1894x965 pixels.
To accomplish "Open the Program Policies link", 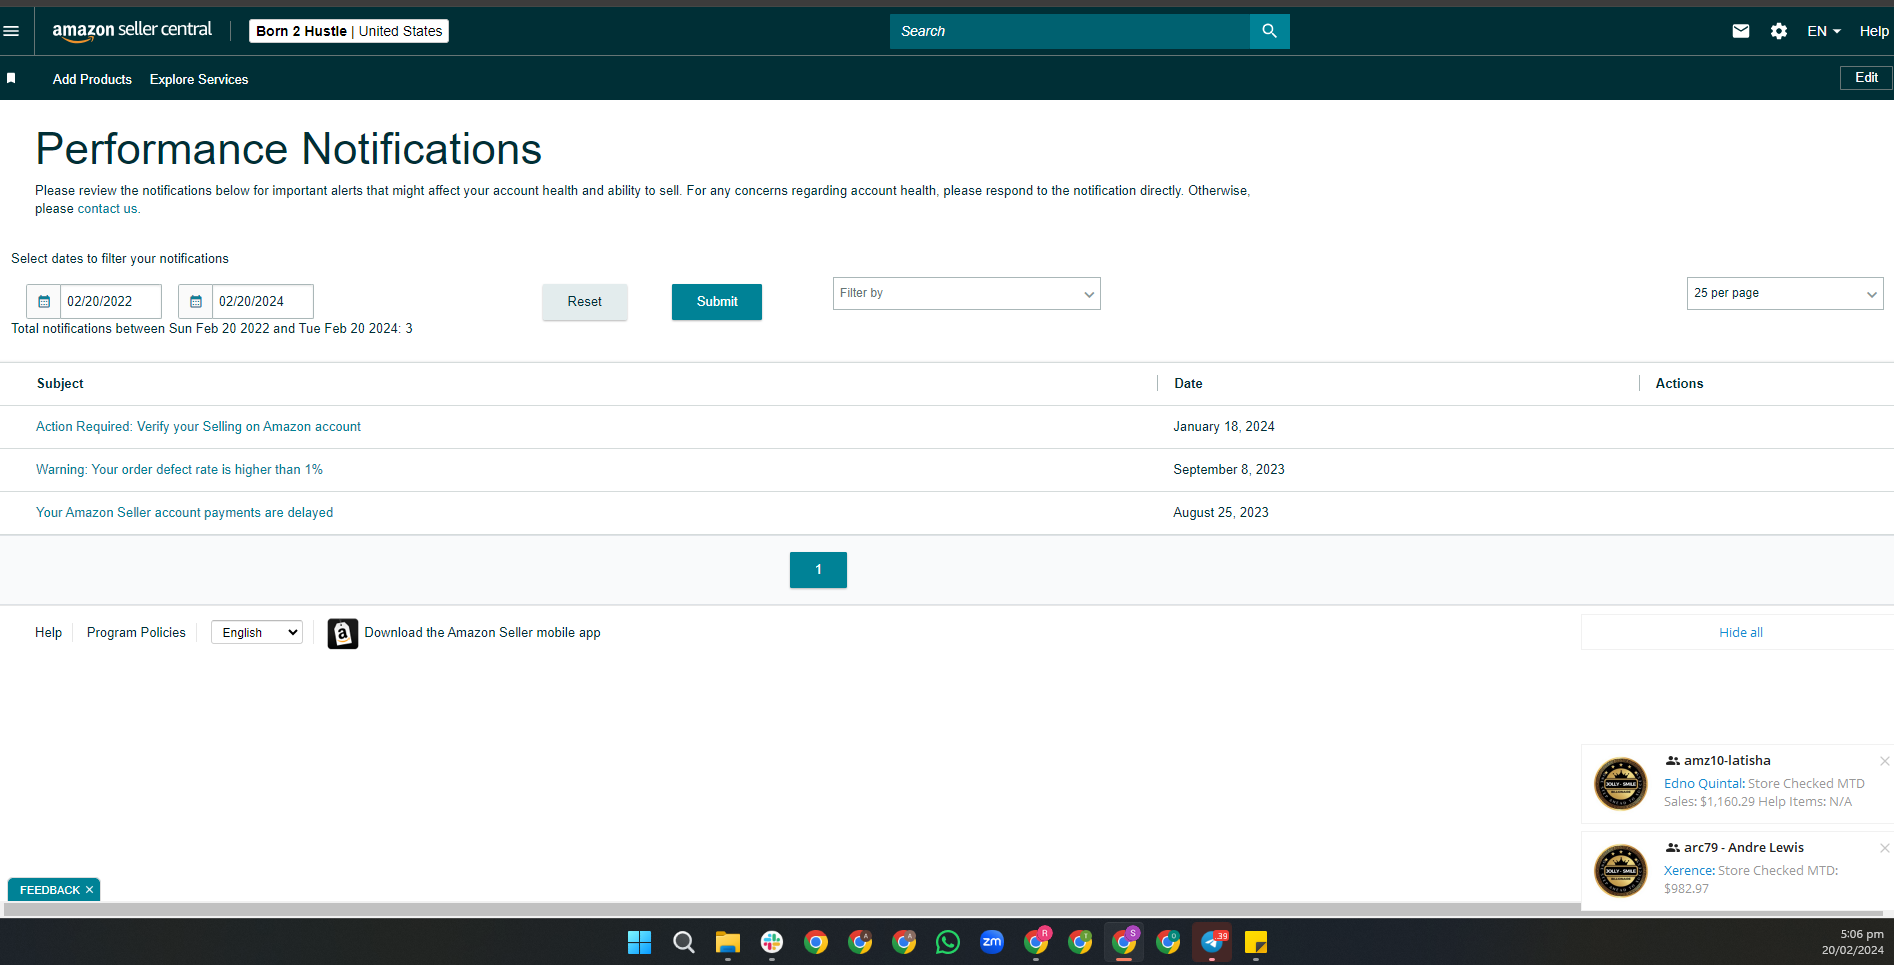I will 136,633.
